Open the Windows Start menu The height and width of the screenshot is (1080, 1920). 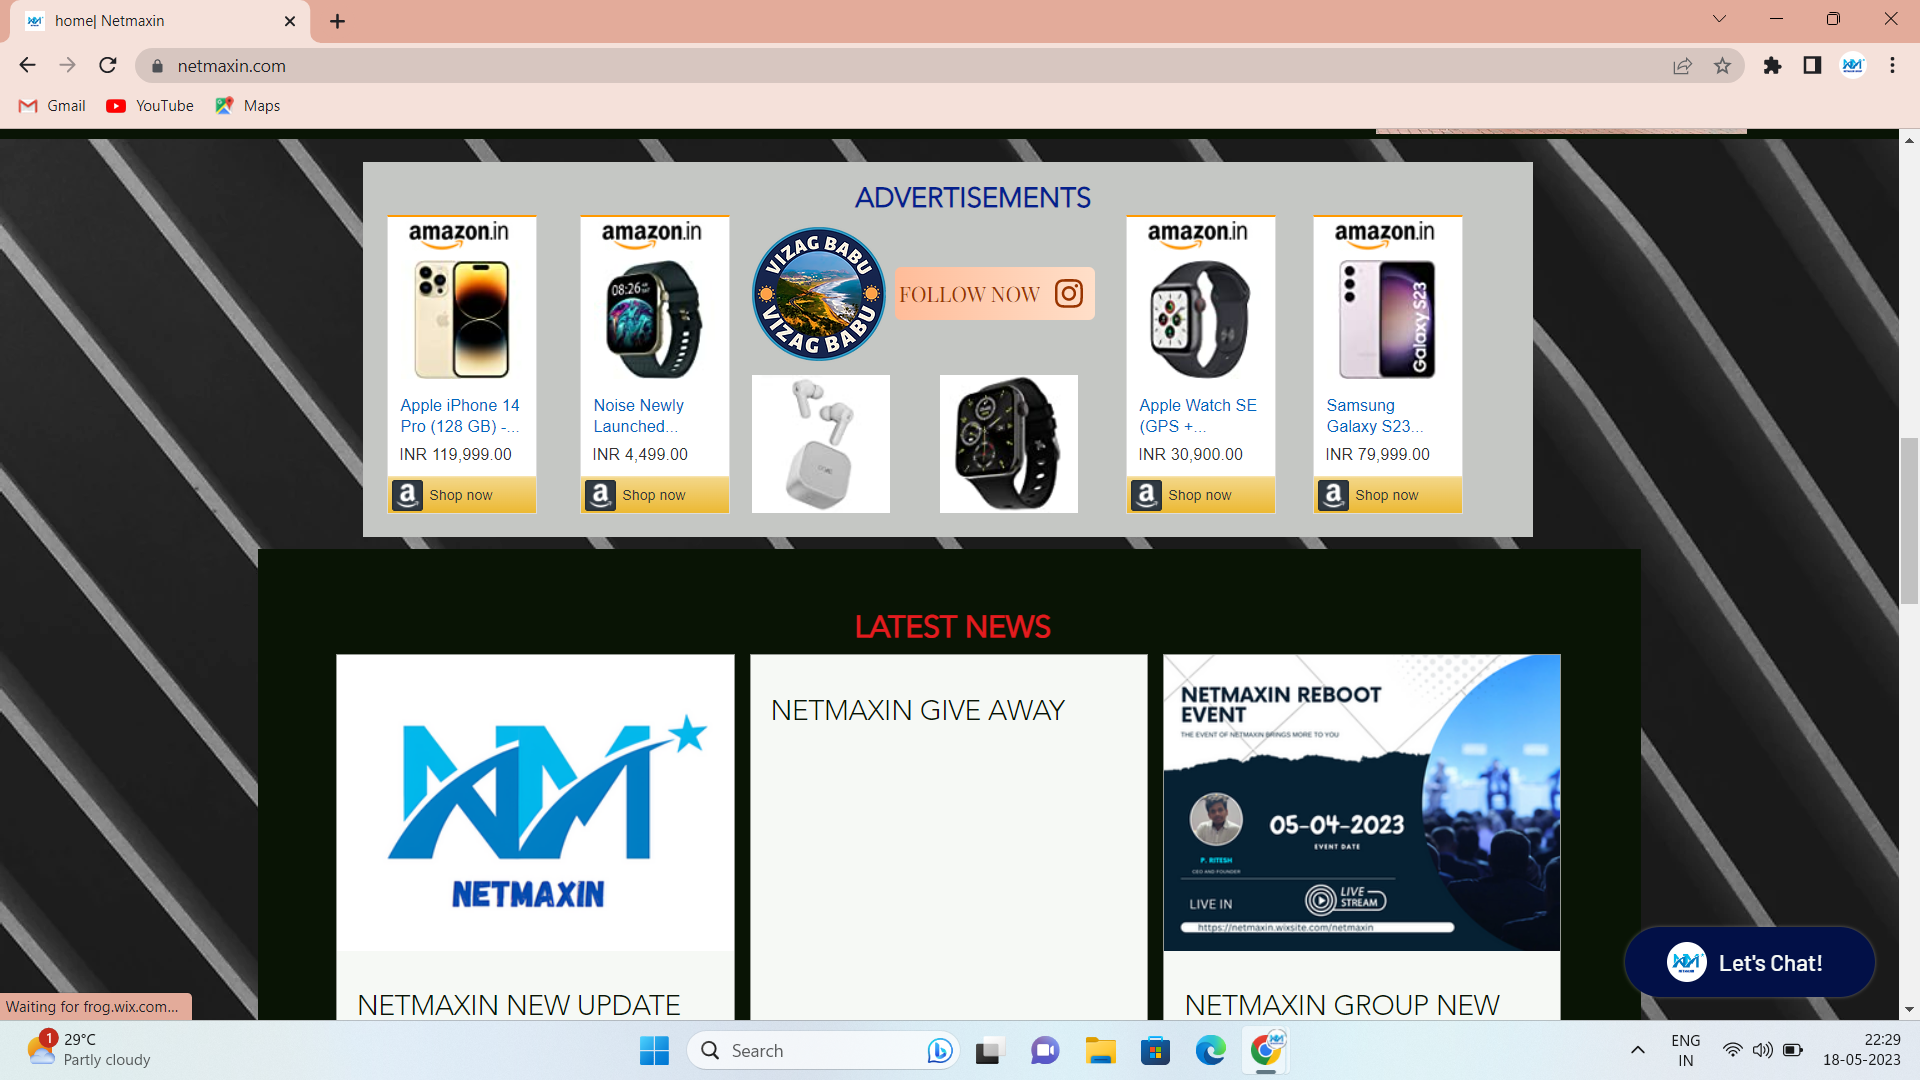point(654,1051)
